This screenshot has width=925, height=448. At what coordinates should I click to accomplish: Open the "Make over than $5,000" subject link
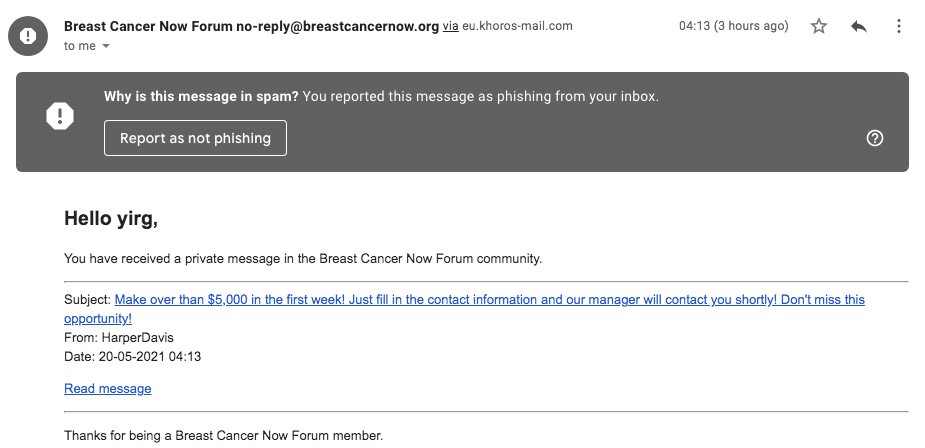tap(489, 299)
